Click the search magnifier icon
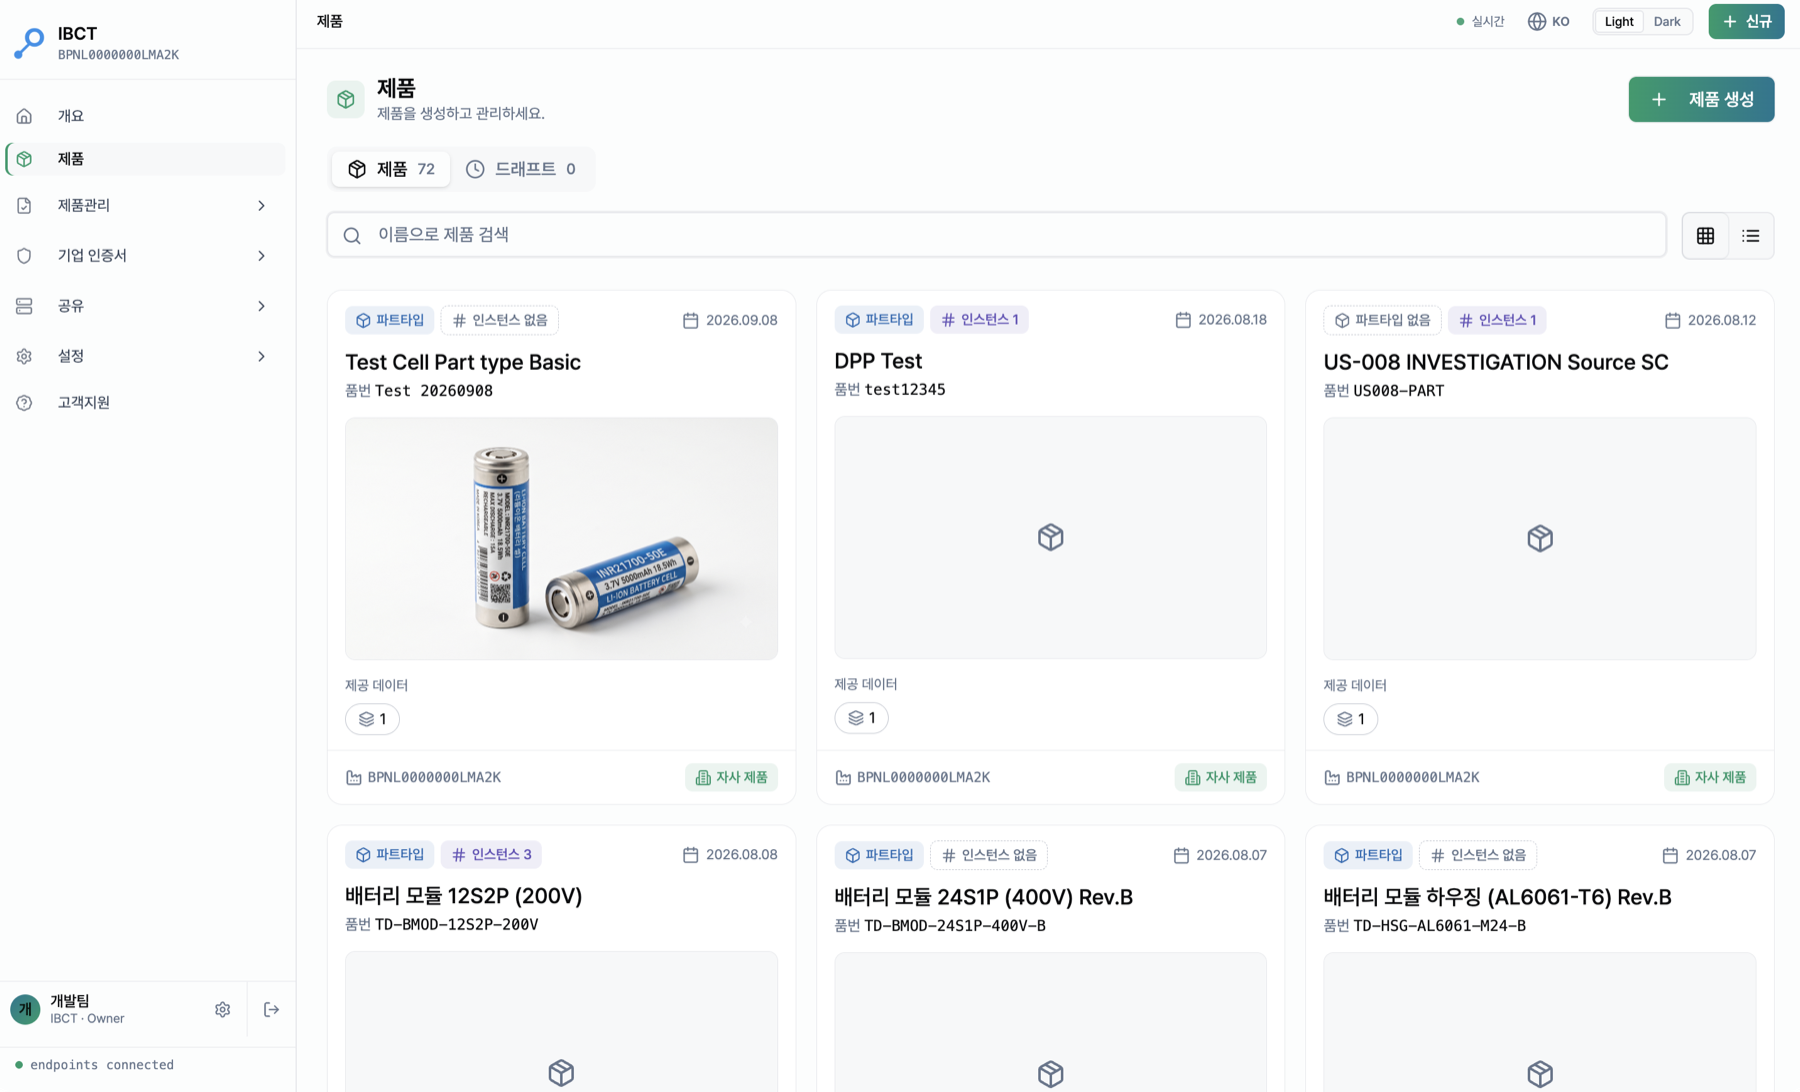1800x1092 pixels. click(x=352, y=235)
